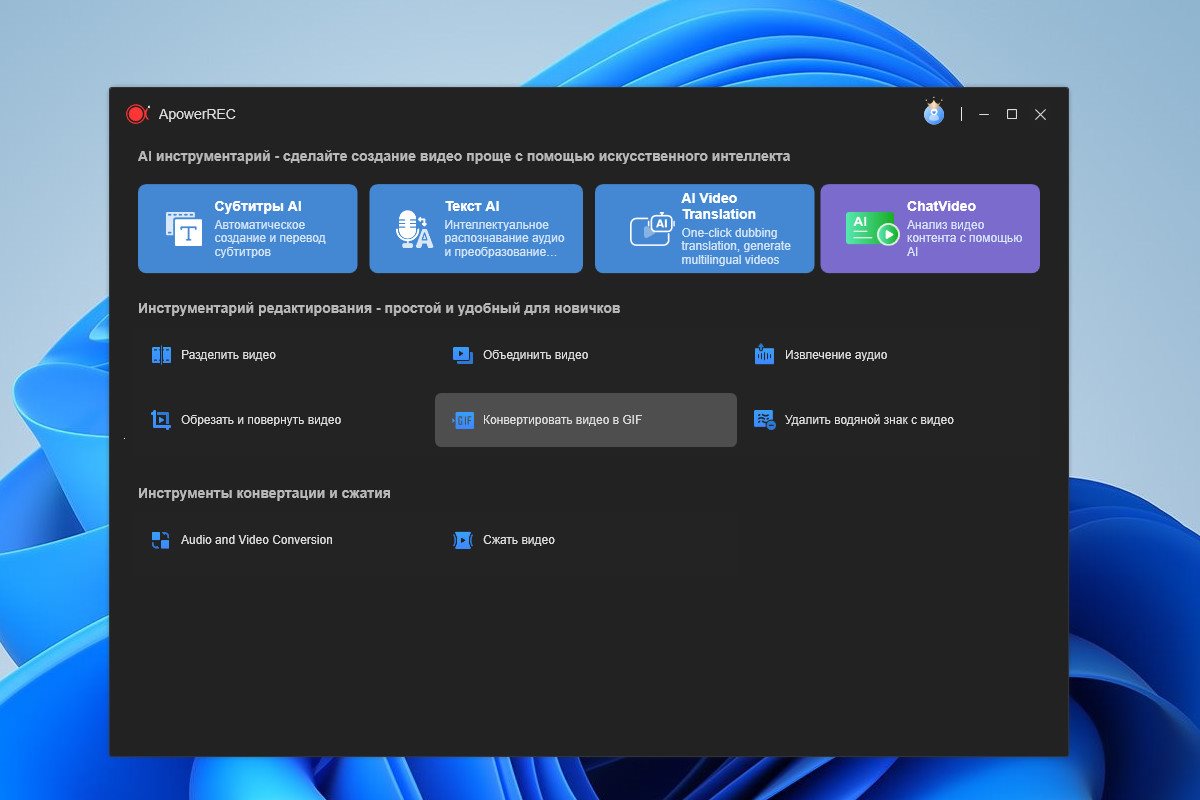Click the watermark removal icon

[764, 420]
